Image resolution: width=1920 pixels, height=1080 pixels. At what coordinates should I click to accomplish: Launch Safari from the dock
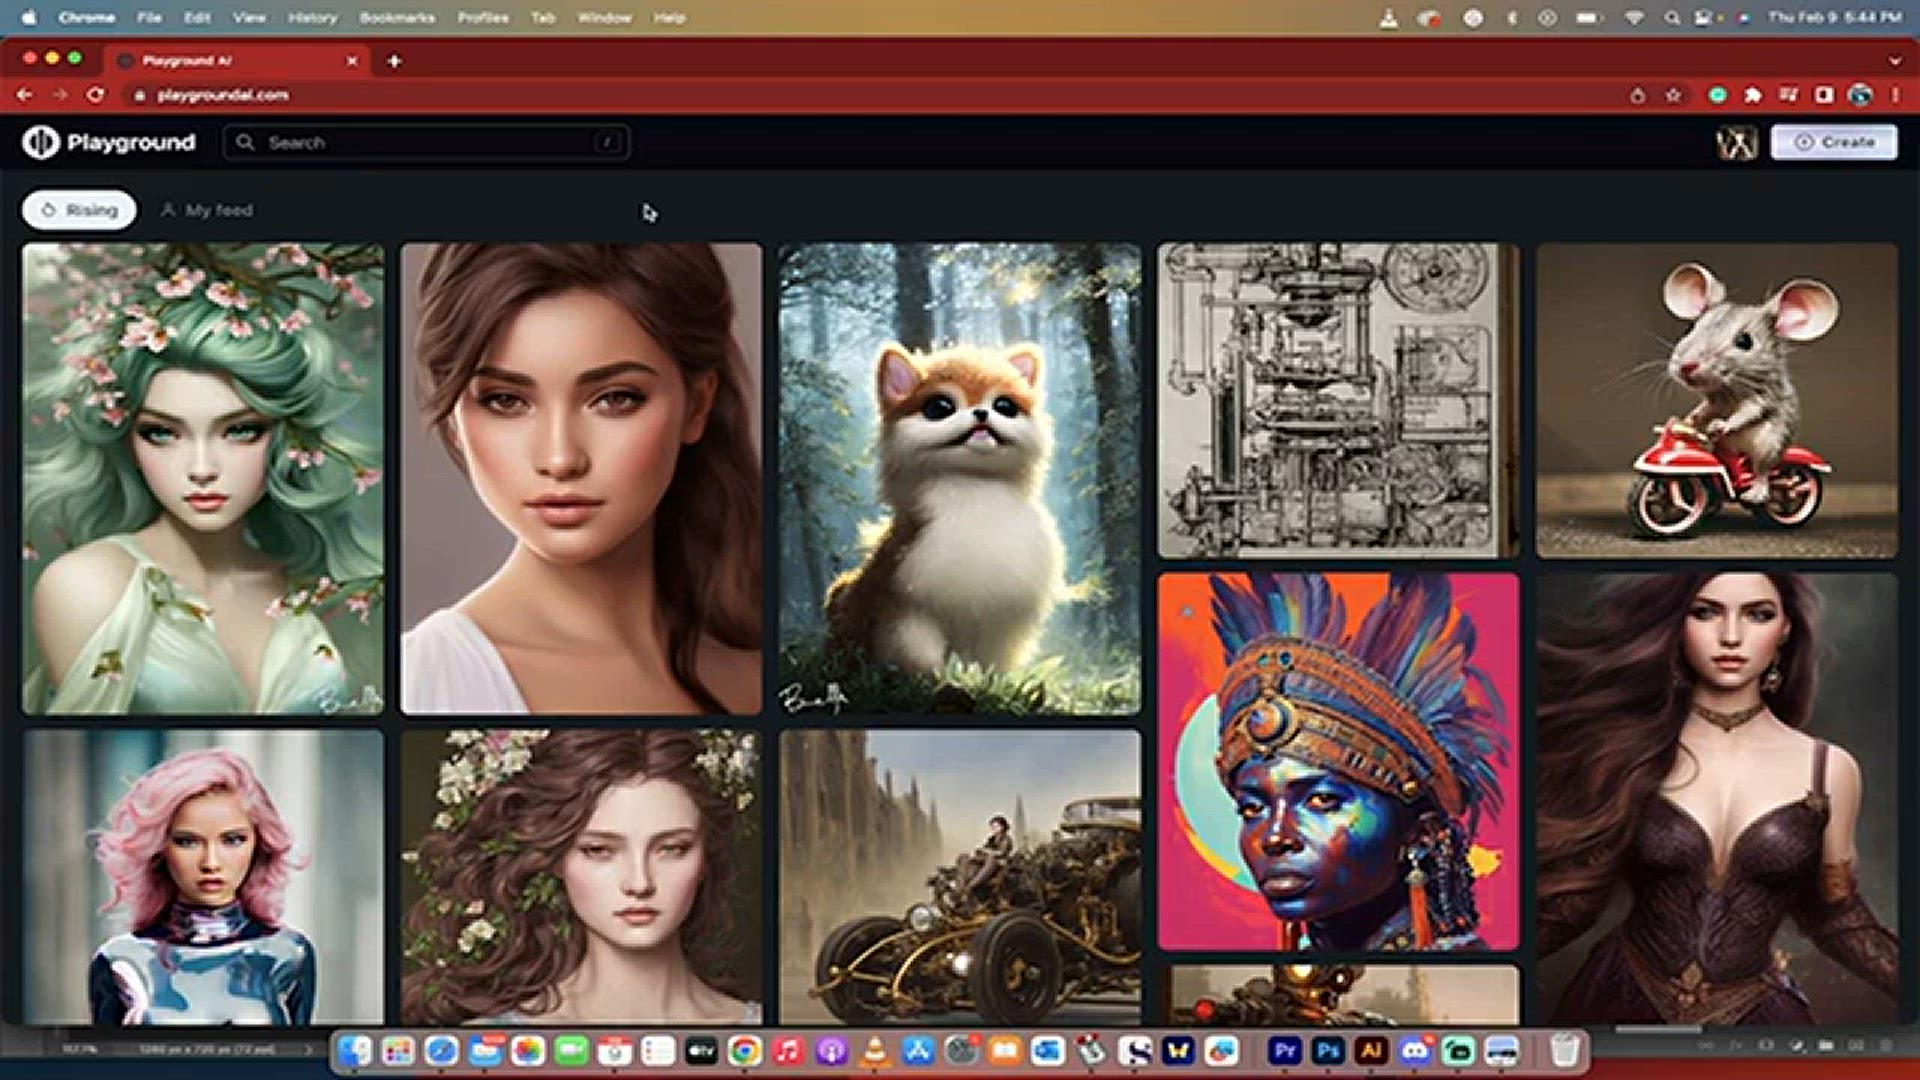(x=441, y=1050)
